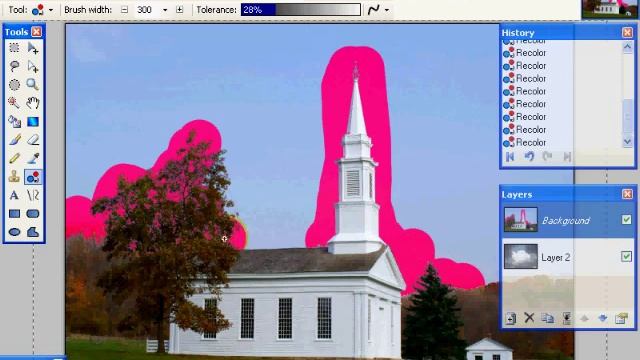The height and width of the screenshot is (360, 640).
Task: Select the Paintbrush tool
Action: point(14,140)
